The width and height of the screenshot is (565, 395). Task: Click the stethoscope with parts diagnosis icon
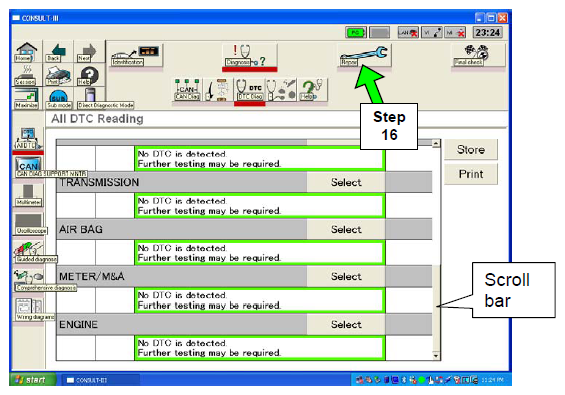281,90
